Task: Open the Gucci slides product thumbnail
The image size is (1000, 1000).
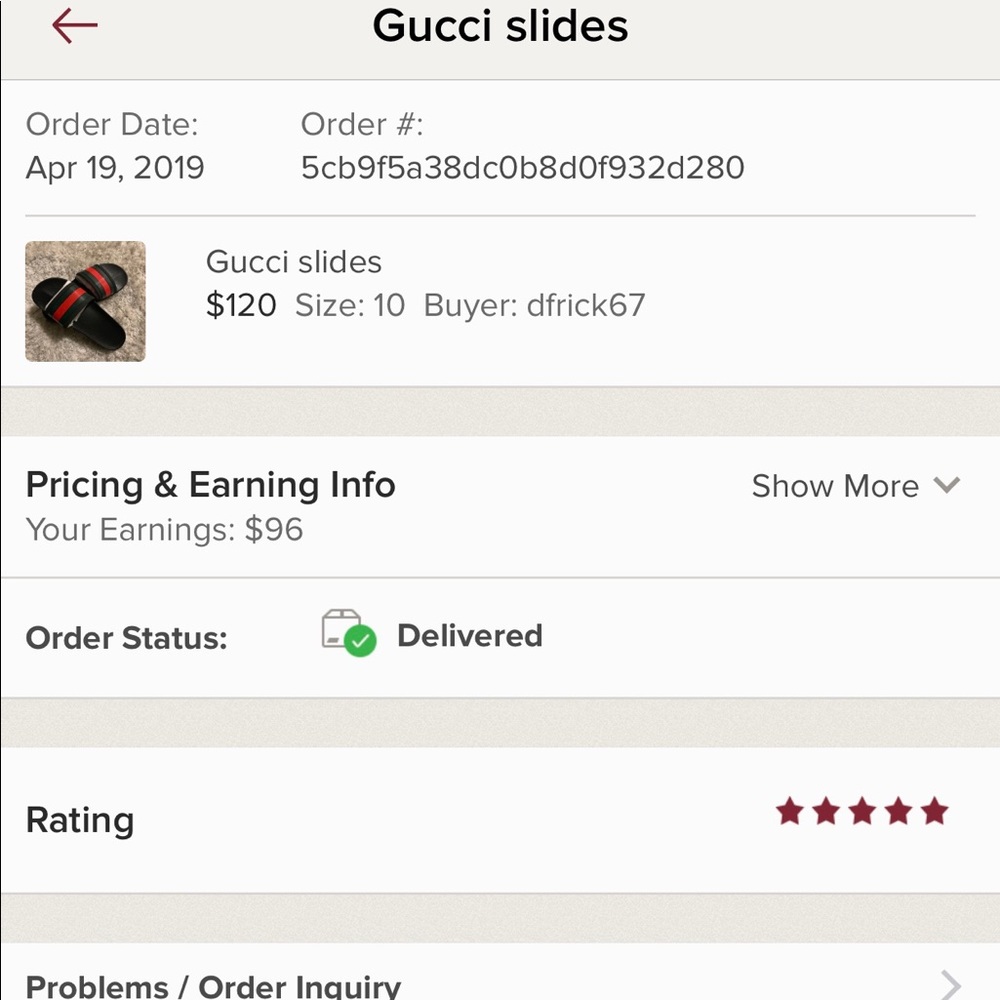Action: pos(85,301)
